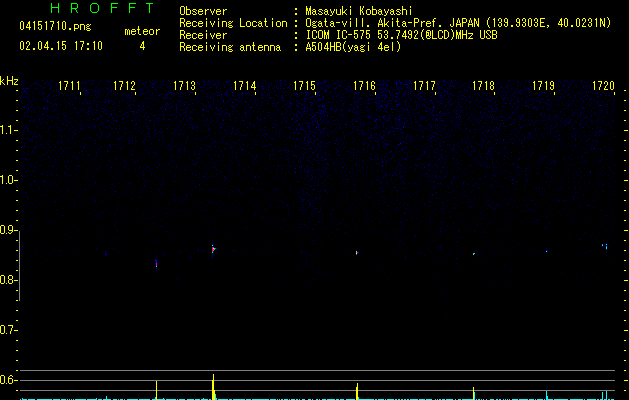This screenshot has height=400, width=629.
Task: Click time label 1715
Action: [304, 86]
